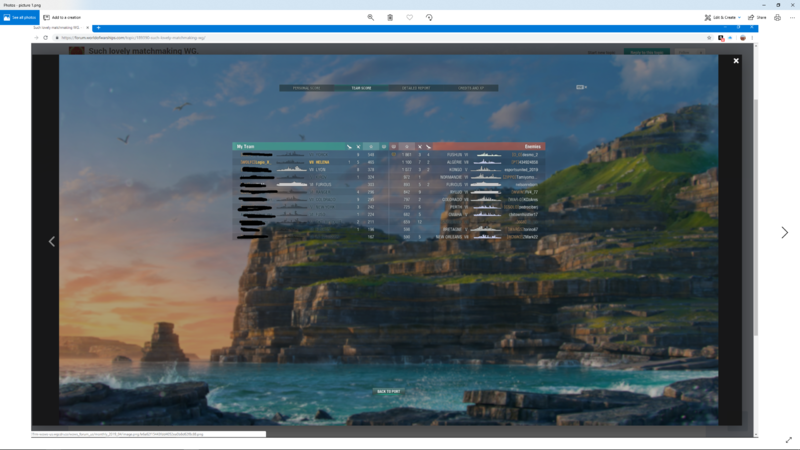Select the Detailed Report tab
This screenshot has width=800, height=450.
416,88
